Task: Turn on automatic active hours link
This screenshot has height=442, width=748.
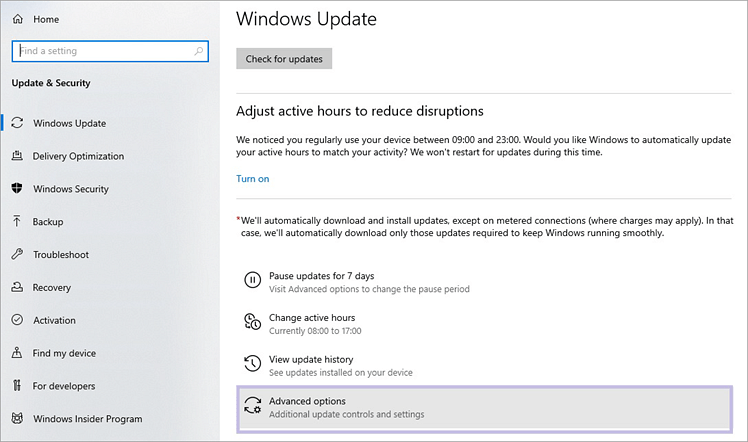Action: [252, 179]
